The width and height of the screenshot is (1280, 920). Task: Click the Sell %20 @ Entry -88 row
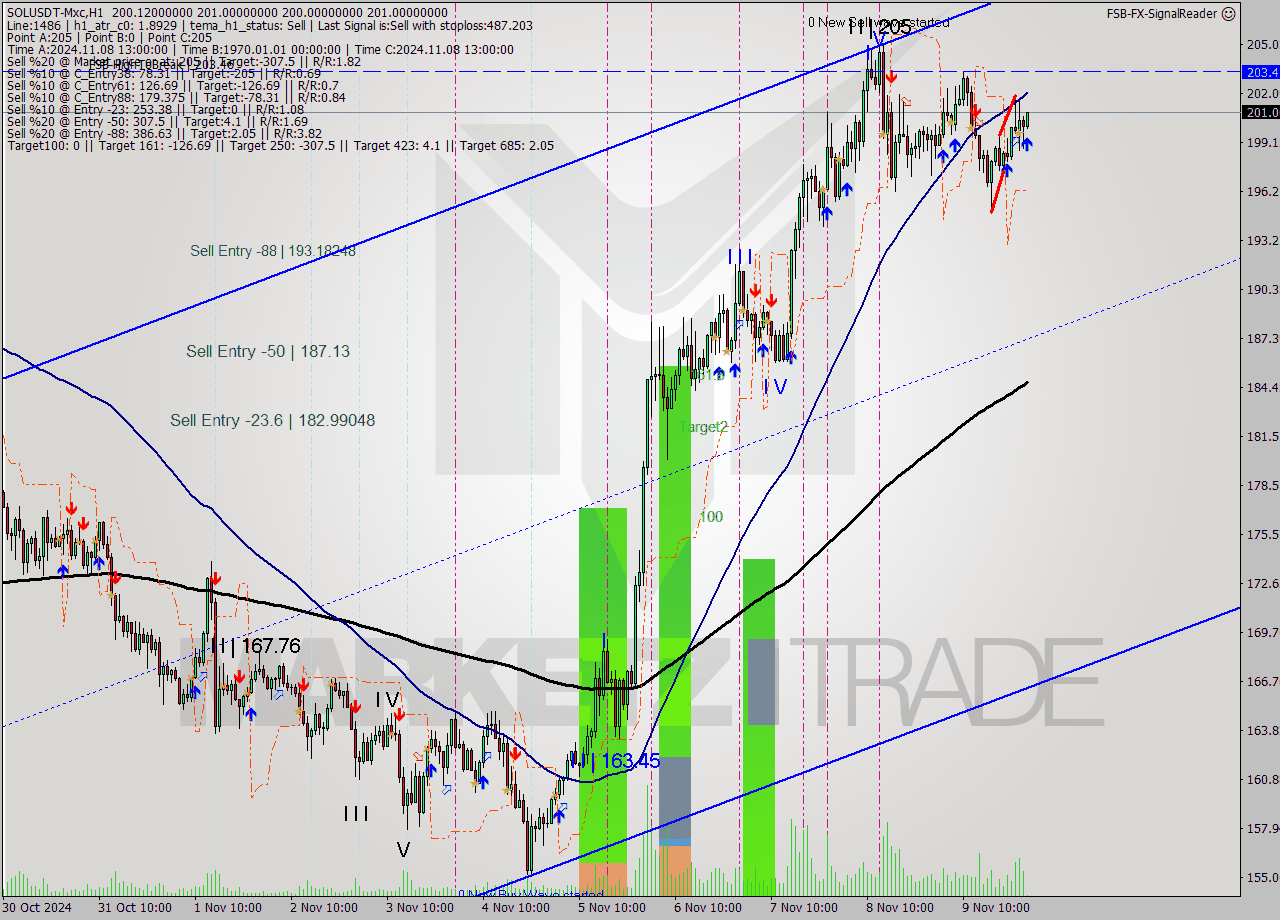[x=164, y=133]
